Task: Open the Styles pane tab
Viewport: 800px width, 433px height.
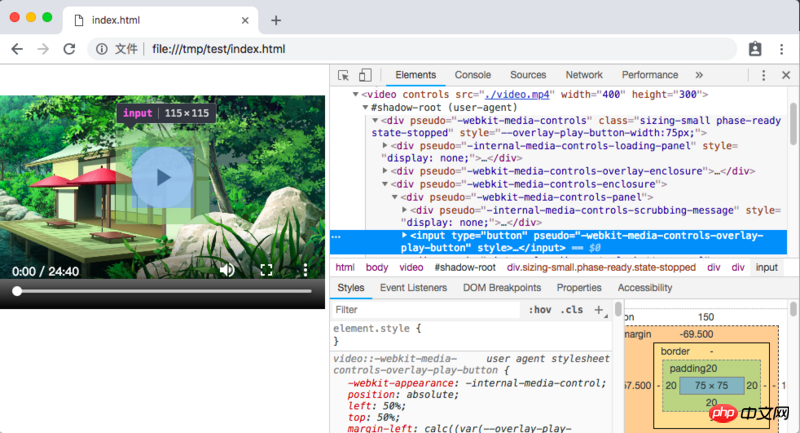Action: coord(351,288)
